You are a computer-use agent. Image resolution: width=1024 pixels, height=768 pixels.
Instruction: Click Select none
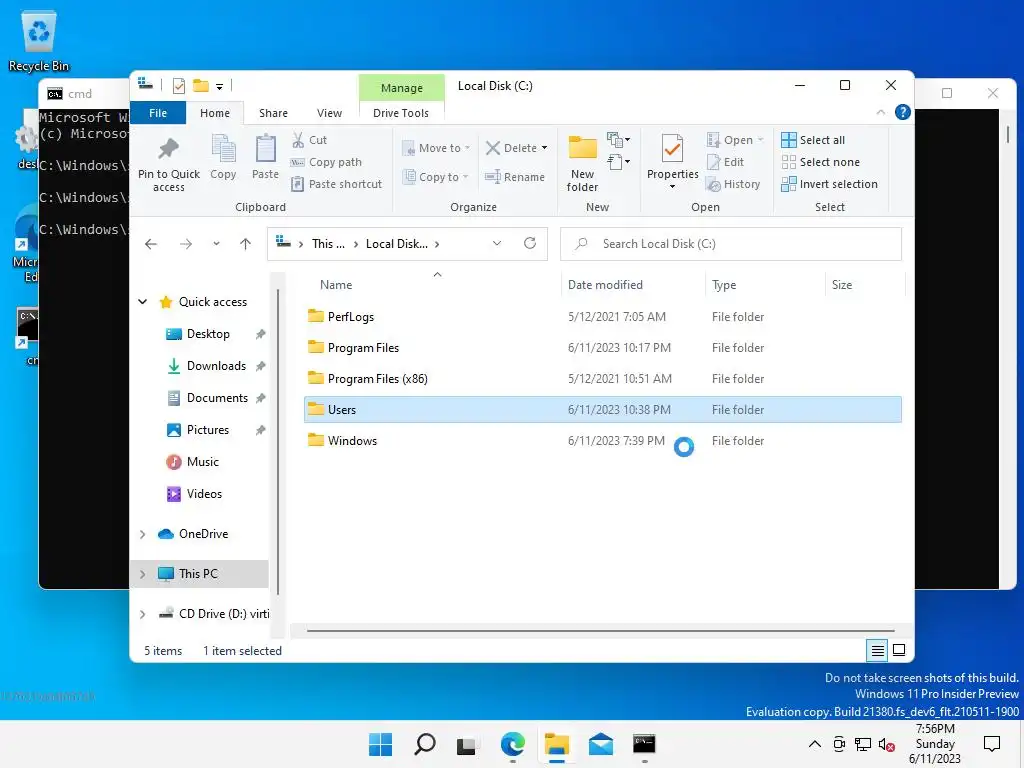pyautogui.click(x=820, y=162)
